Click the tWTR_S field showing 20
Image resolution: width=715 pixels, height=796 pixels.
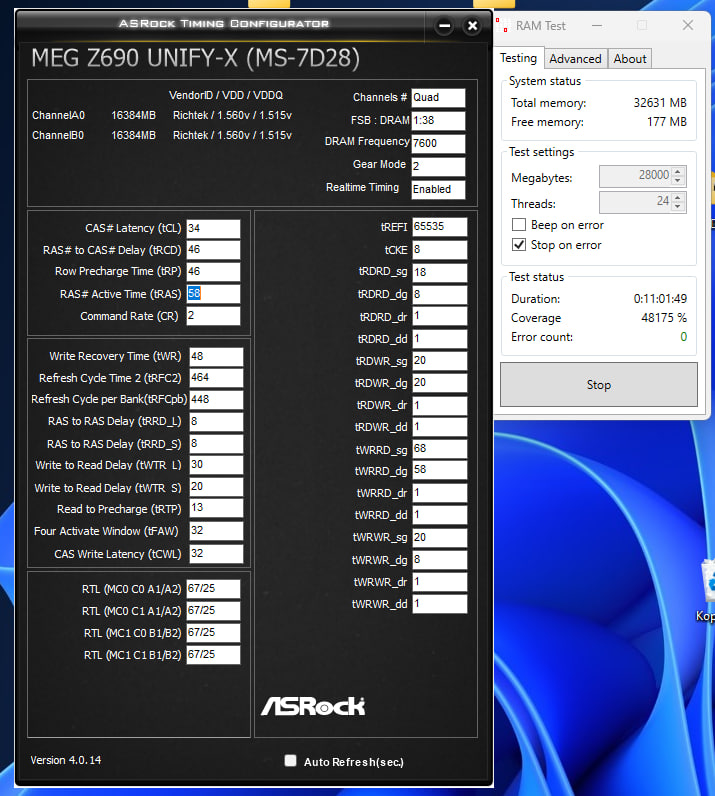[216, 487]
